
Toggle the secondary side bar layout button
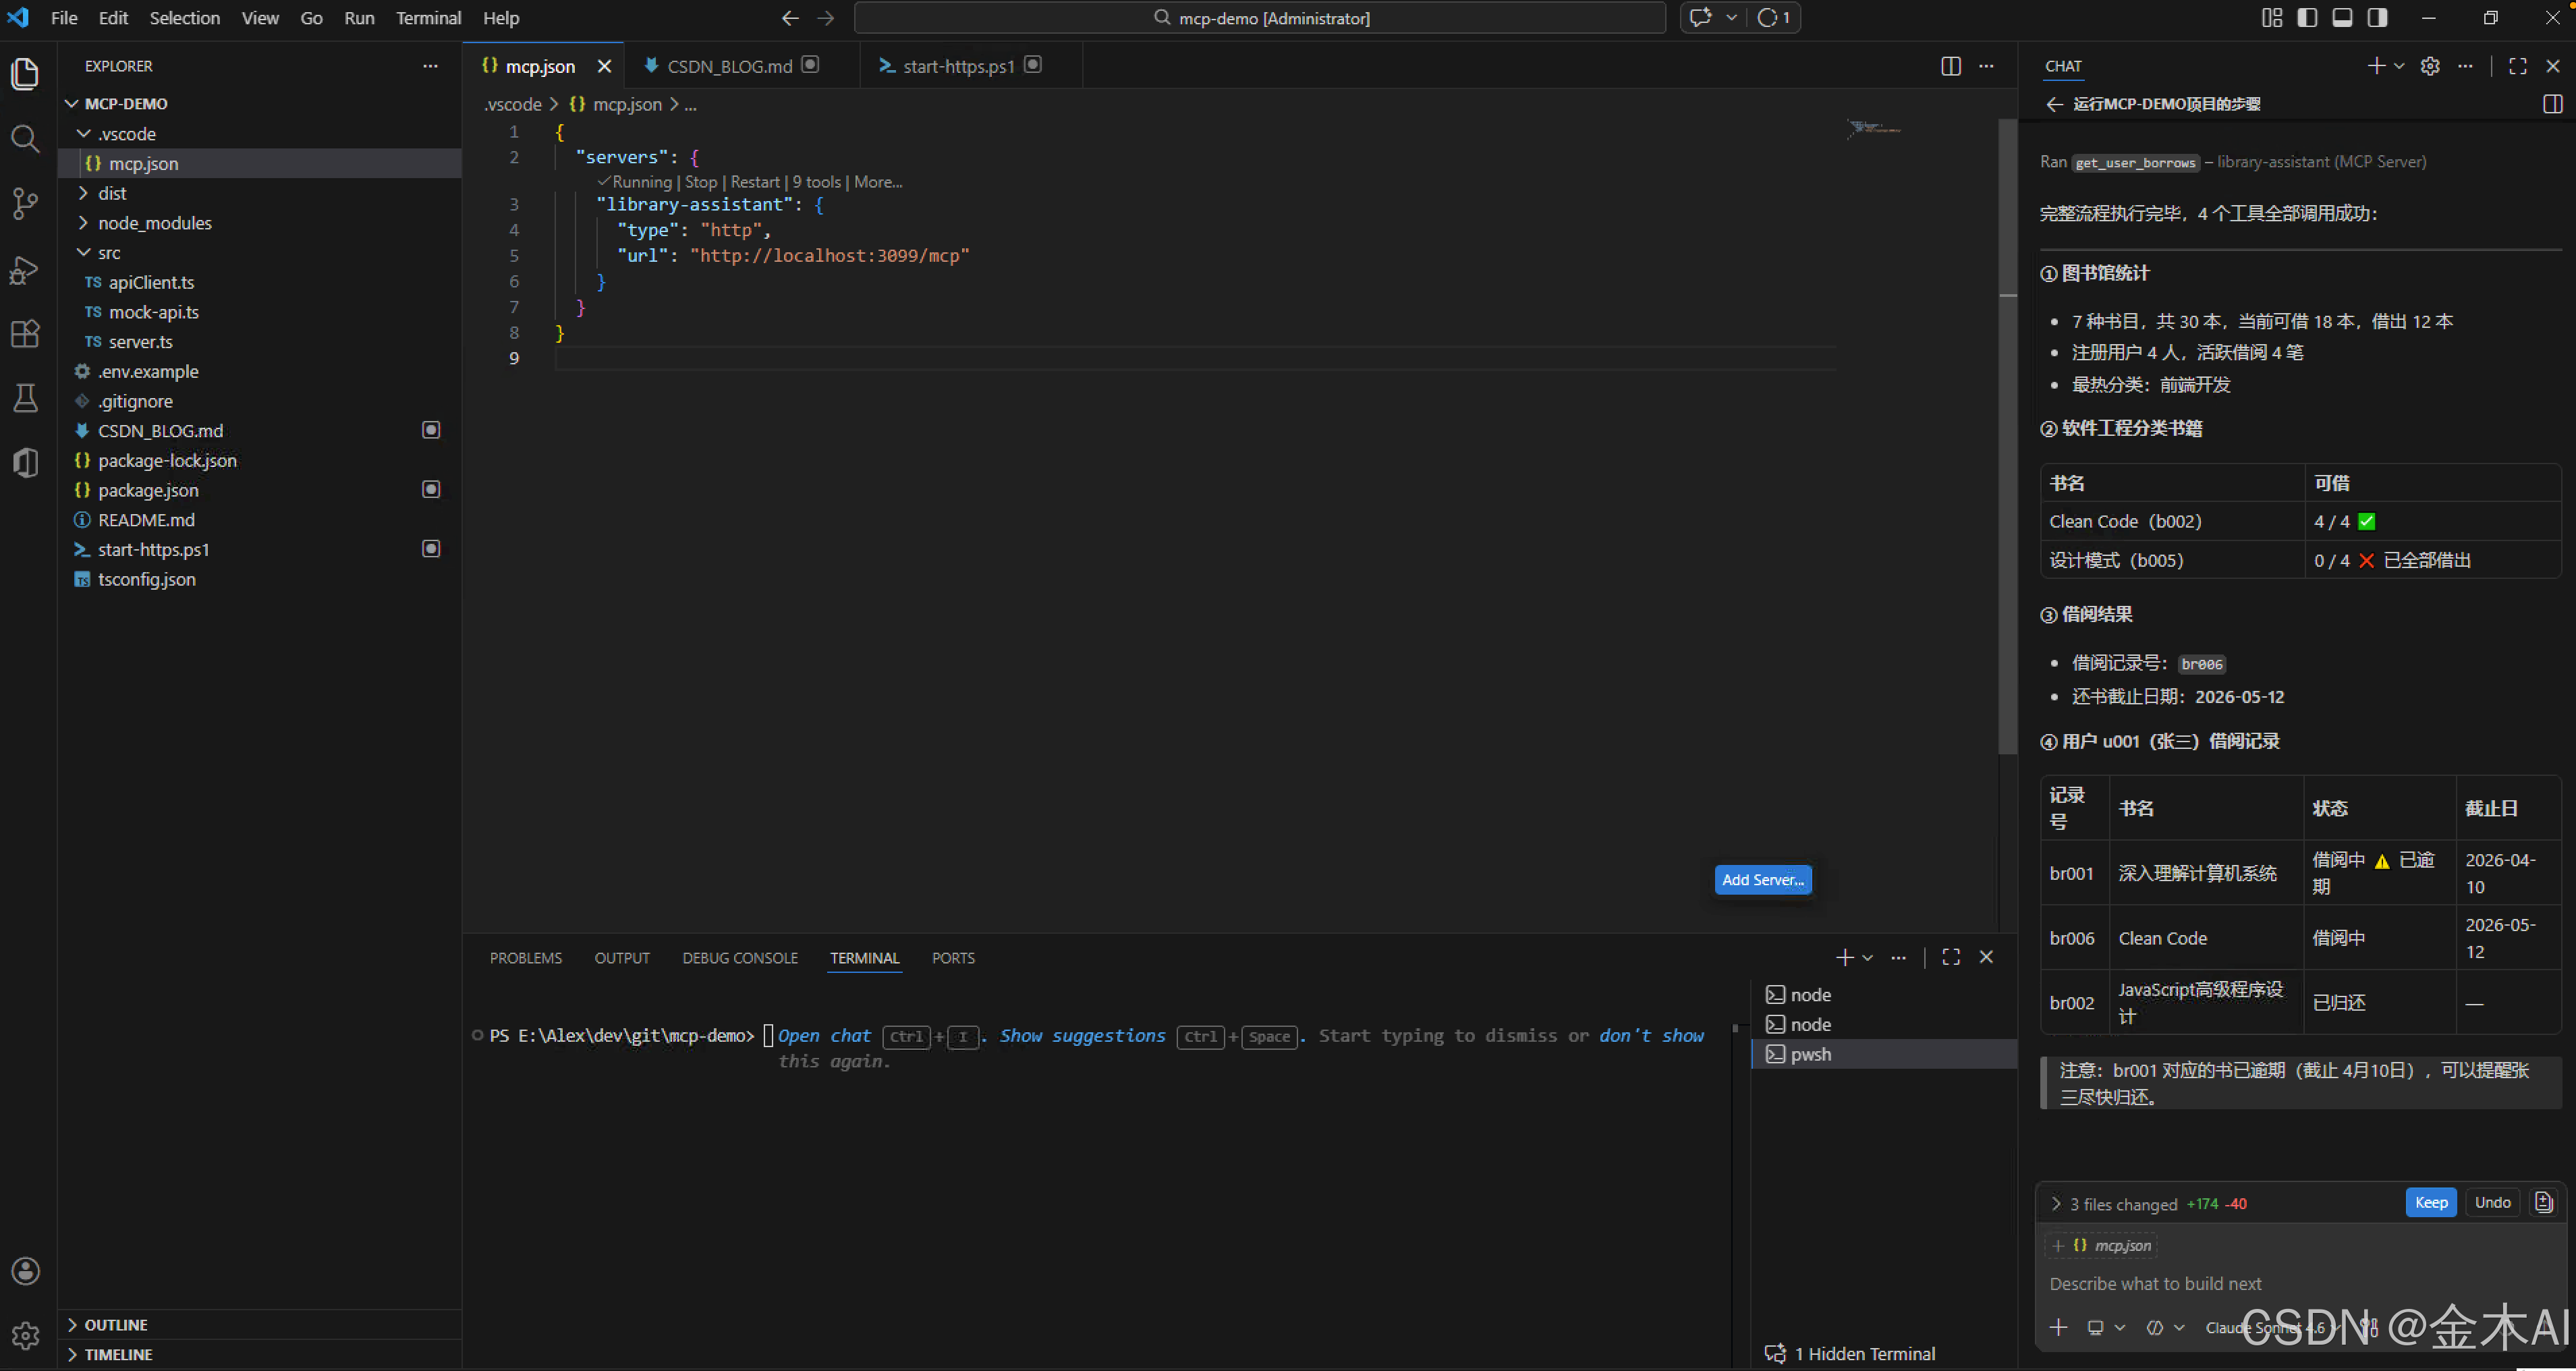point(2377,18)
